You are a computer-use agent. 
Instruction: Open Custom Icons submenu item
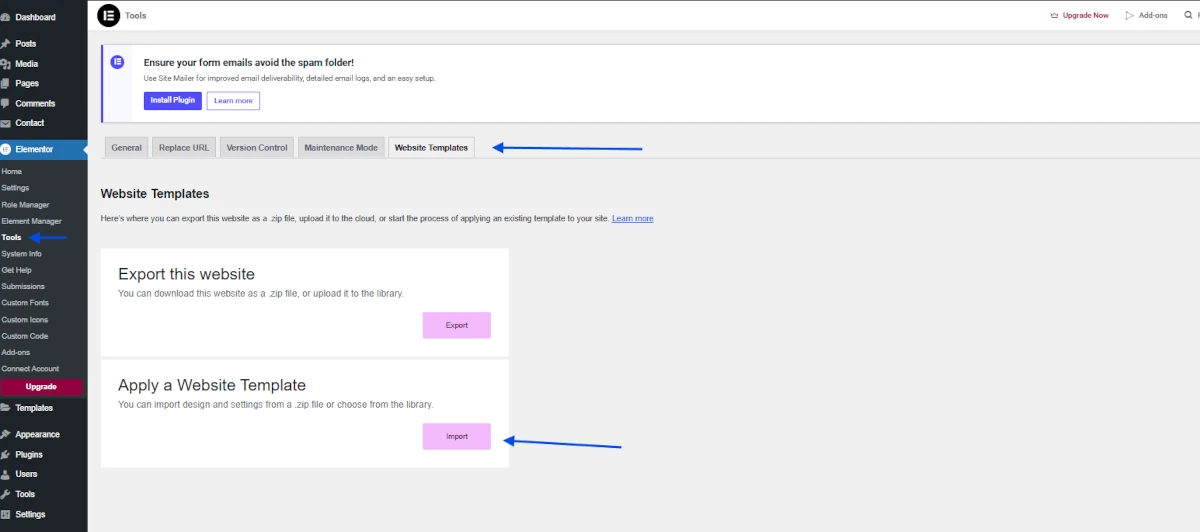click(x=25, y=319)
